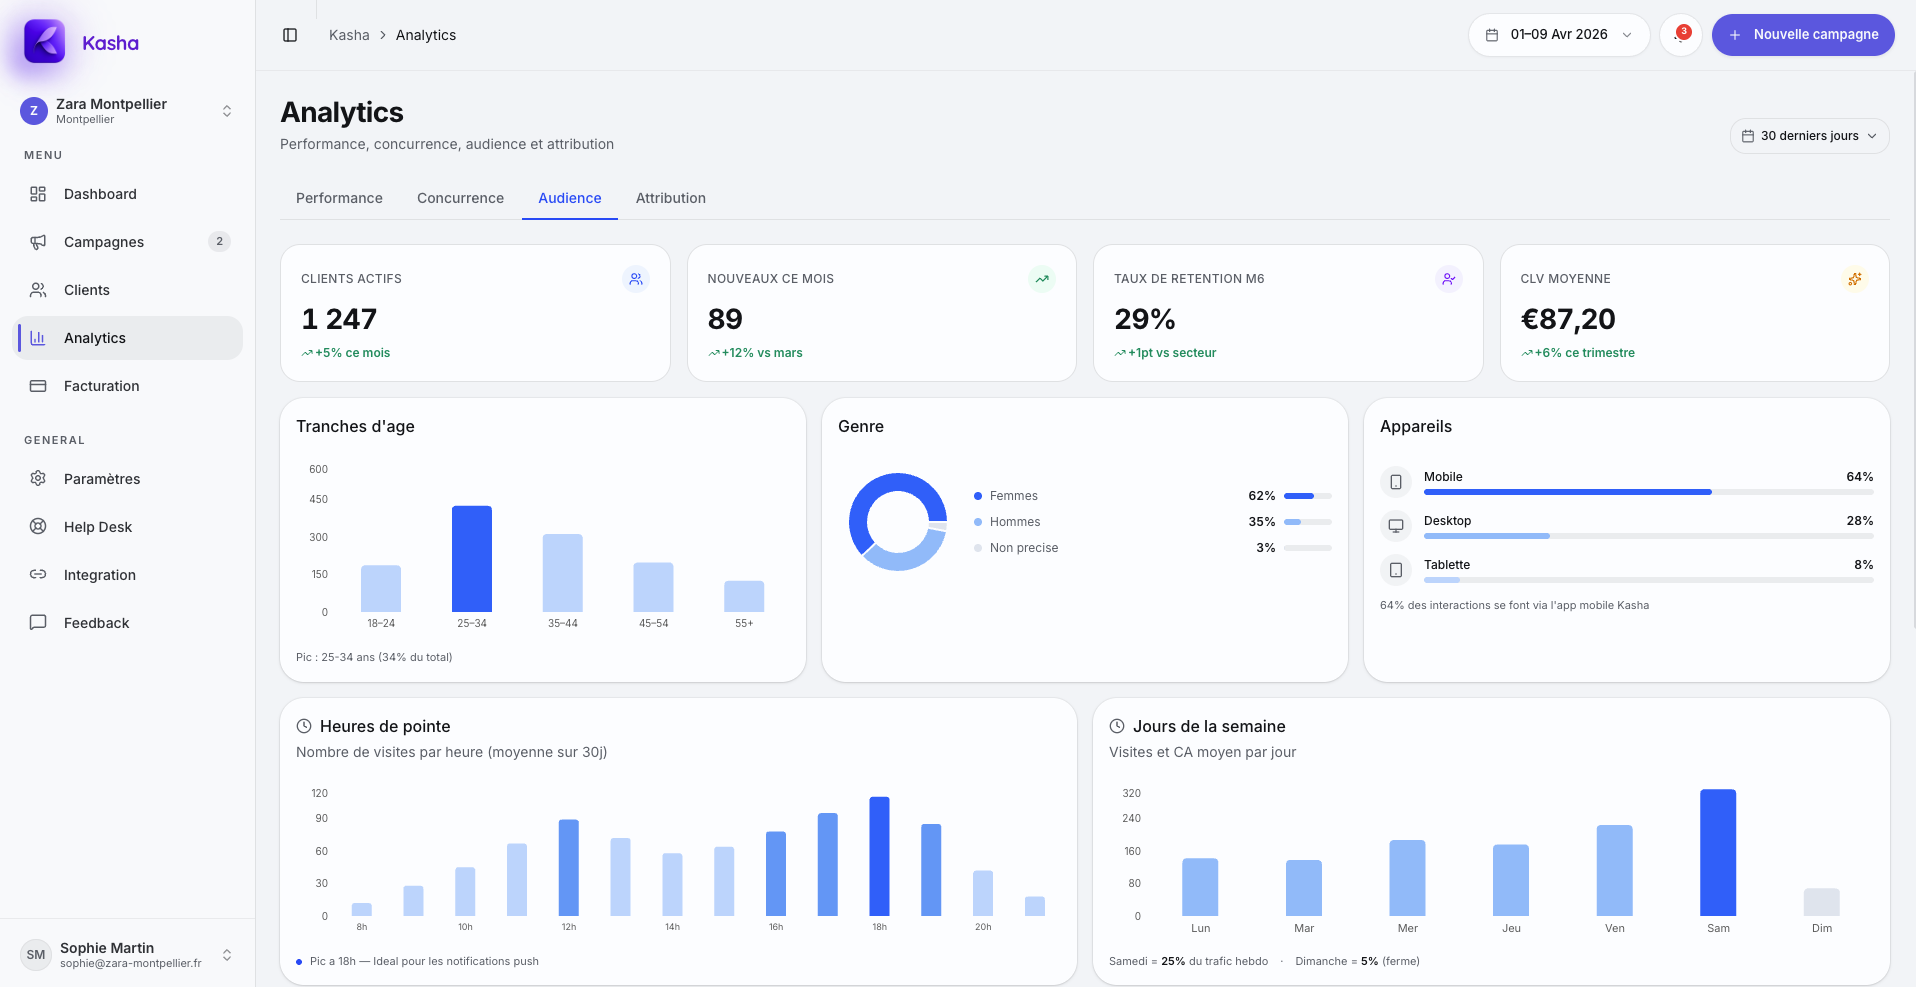Click the Mobile device icon
Image resolution: width=1916 pixels, height=987 pixels.
click(1396, 482)
